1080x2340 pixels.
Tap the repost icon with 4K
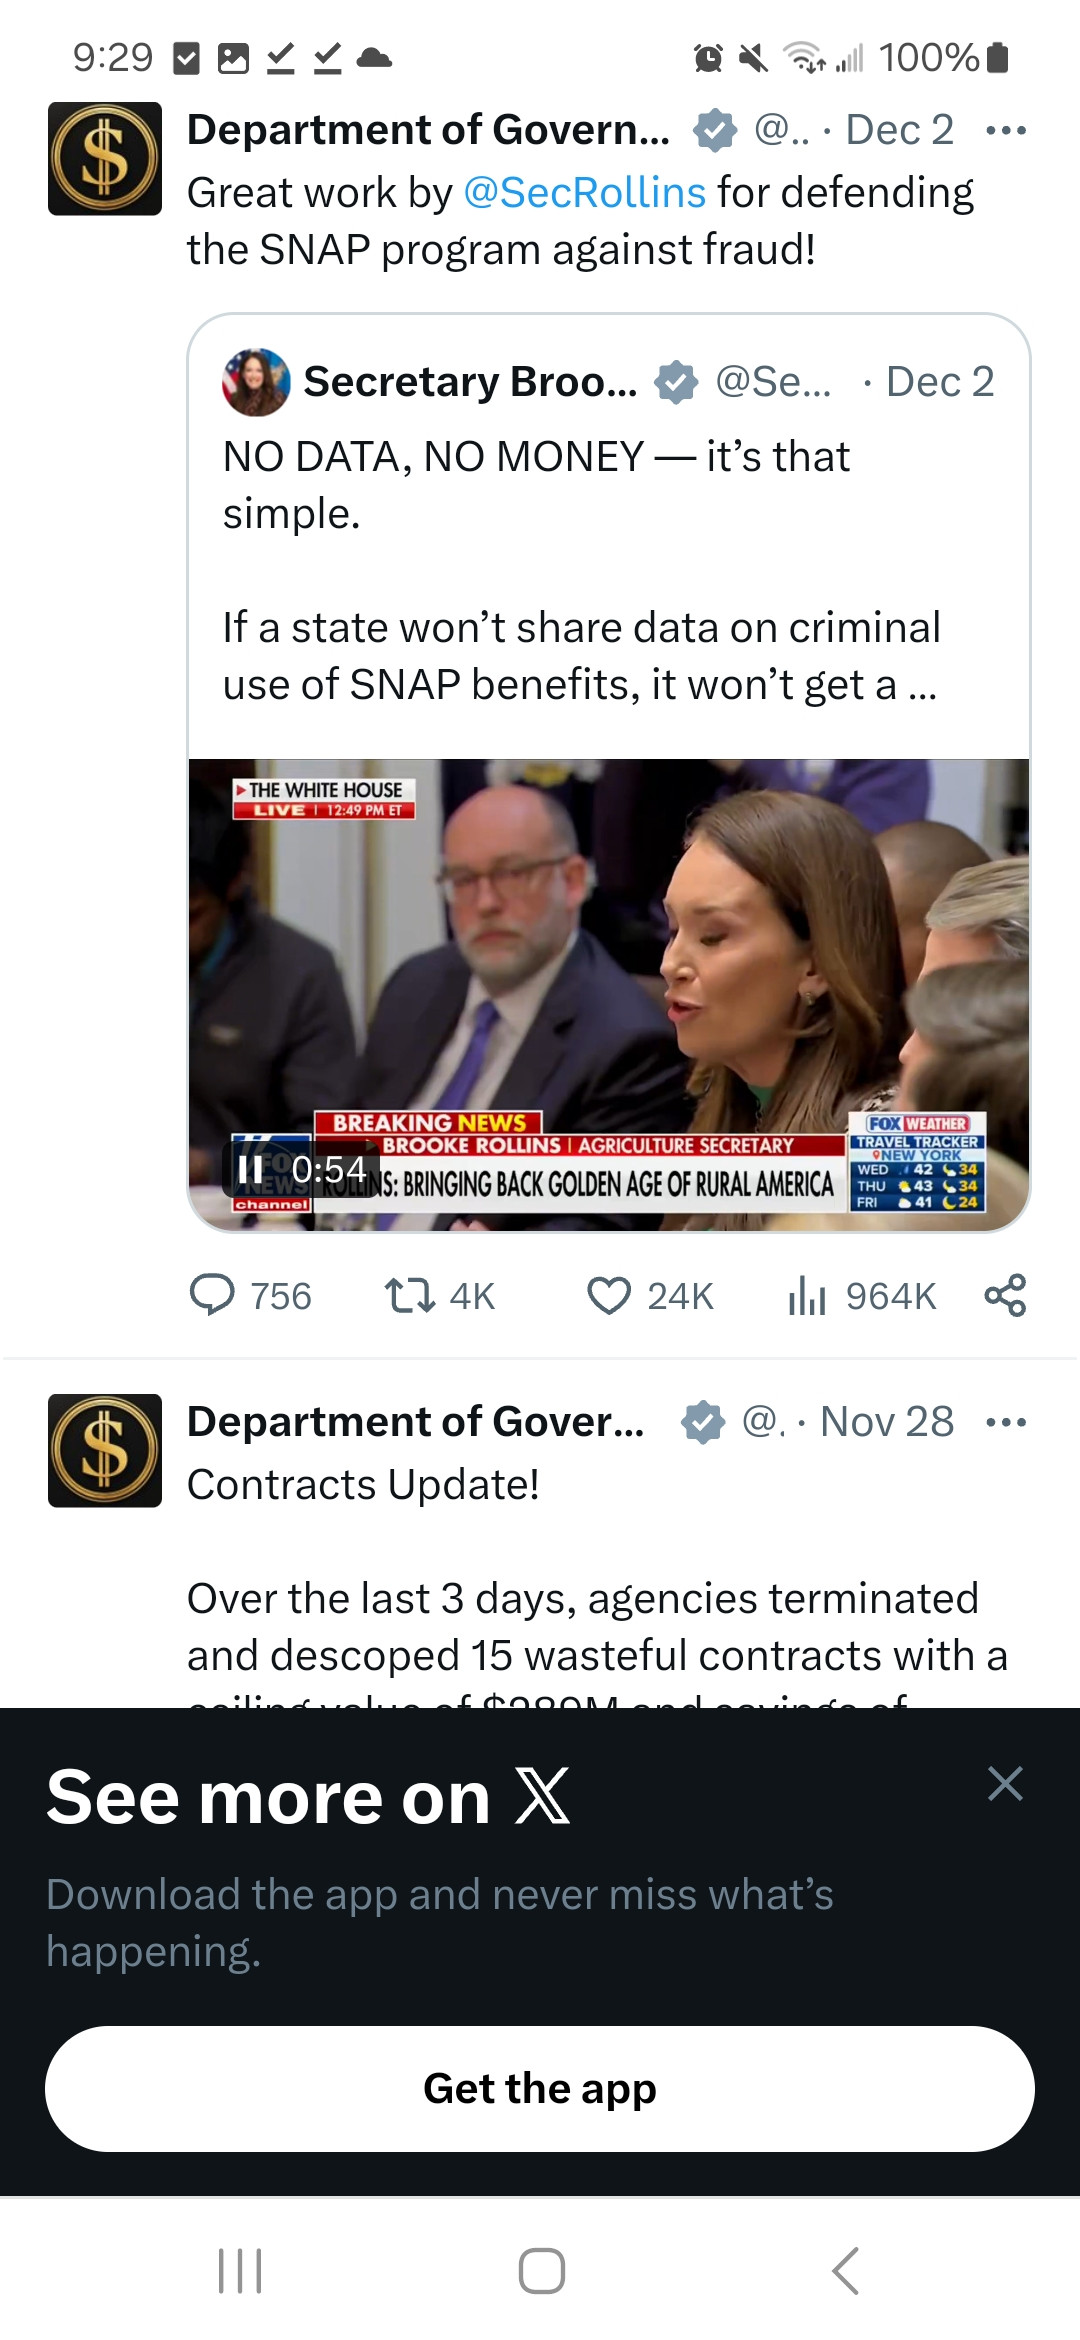[x=410, y=1295]
